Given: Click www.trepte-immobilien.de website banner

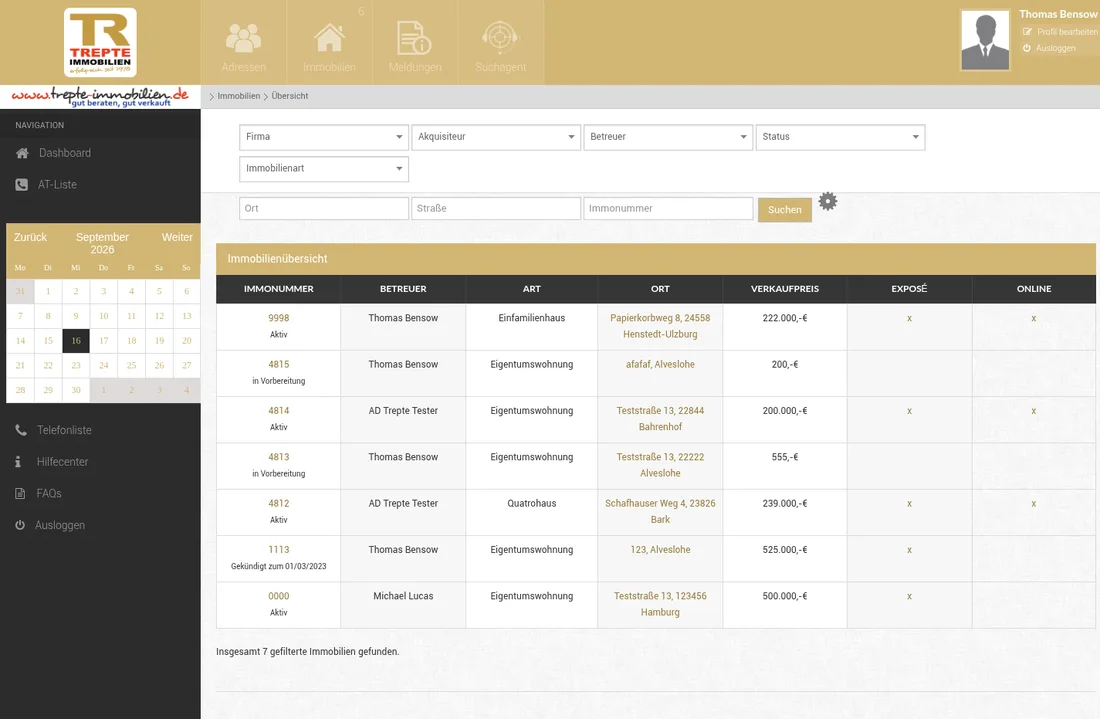Looking at the screenshot, I should point(100,97).
